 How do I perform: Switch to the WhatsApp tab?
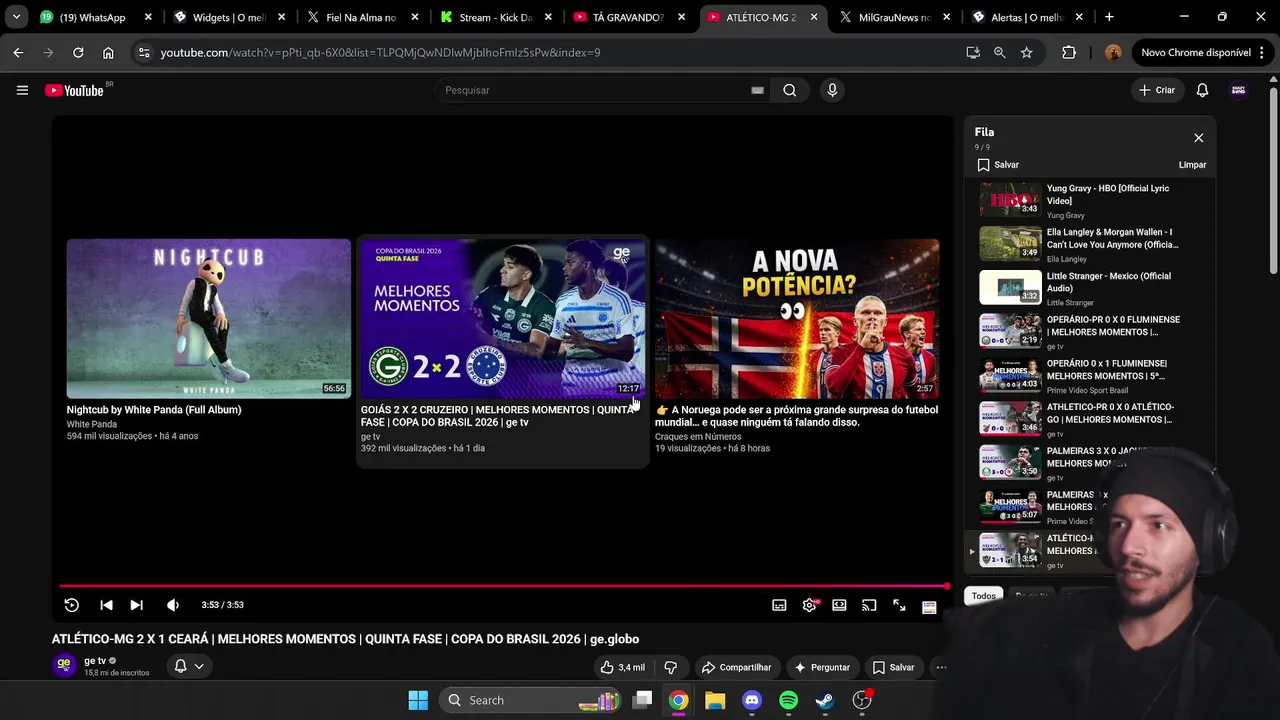coord(96,17)
